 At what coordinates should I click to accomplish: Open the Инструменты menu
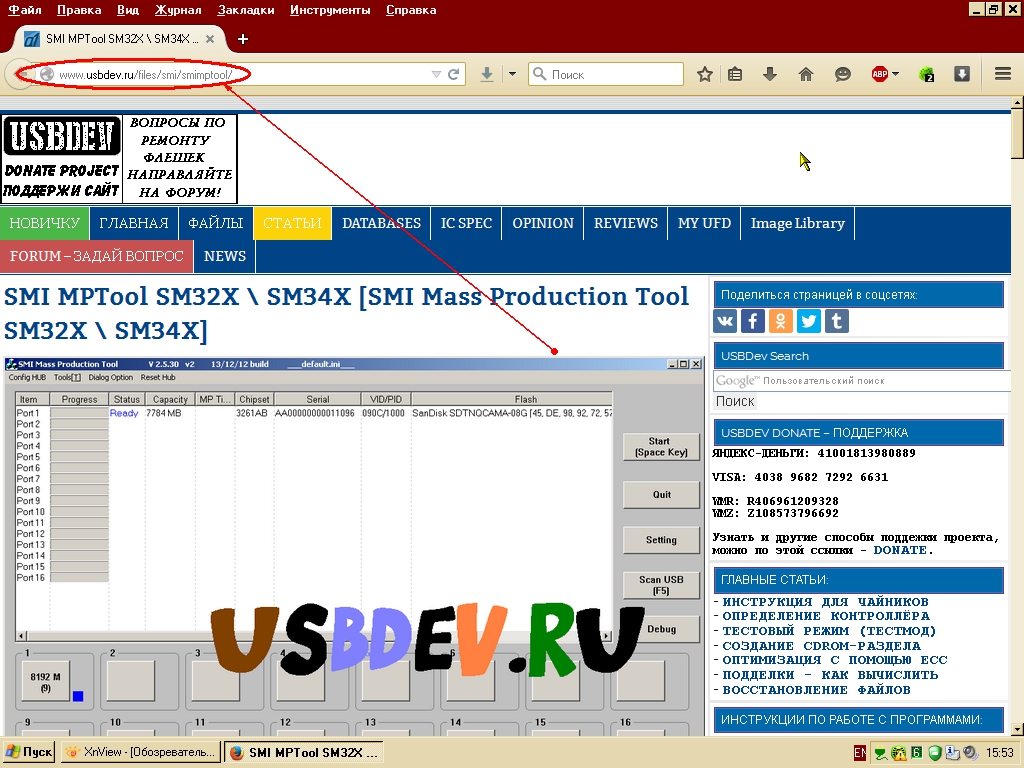coord(330,10)
